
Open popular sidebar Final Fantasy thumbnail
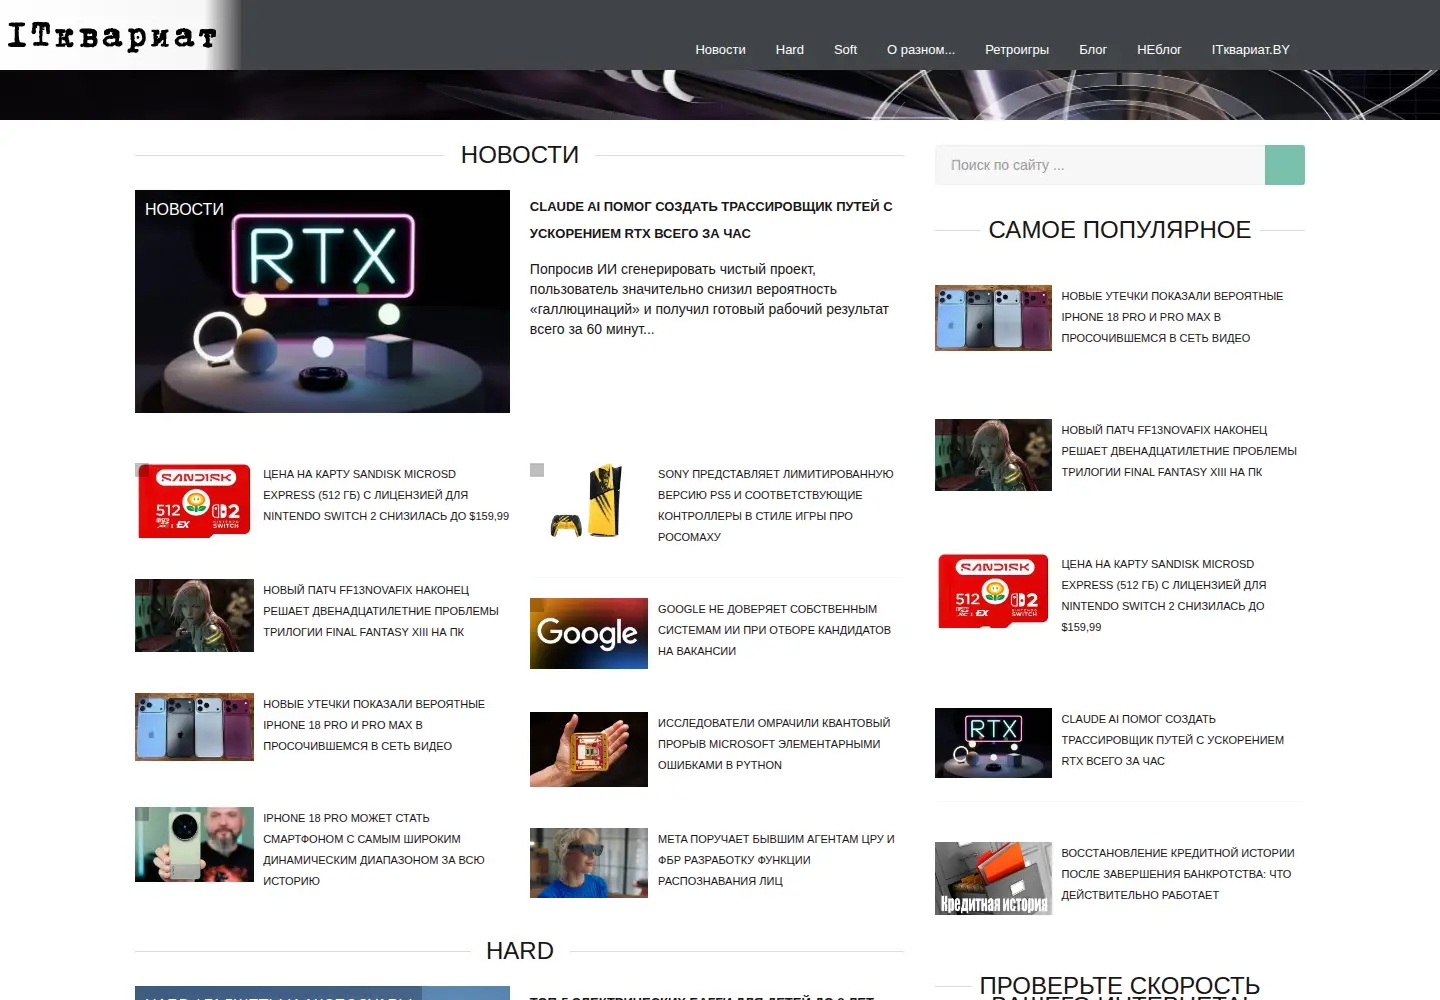pyautogui.click(x=993, y=455)
